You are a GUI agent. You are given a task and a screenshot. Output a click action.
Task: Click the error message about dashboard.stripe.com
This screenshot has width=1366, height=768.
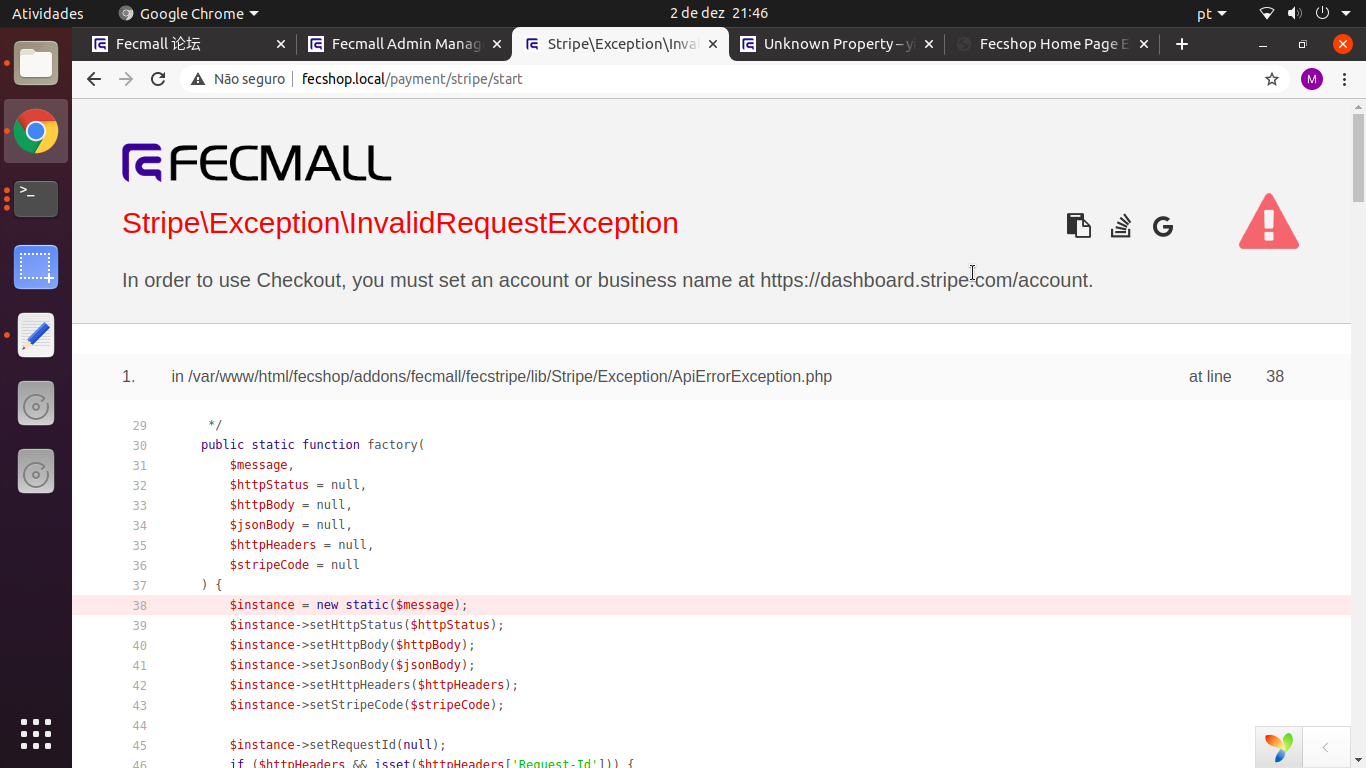tap(607, 280)
